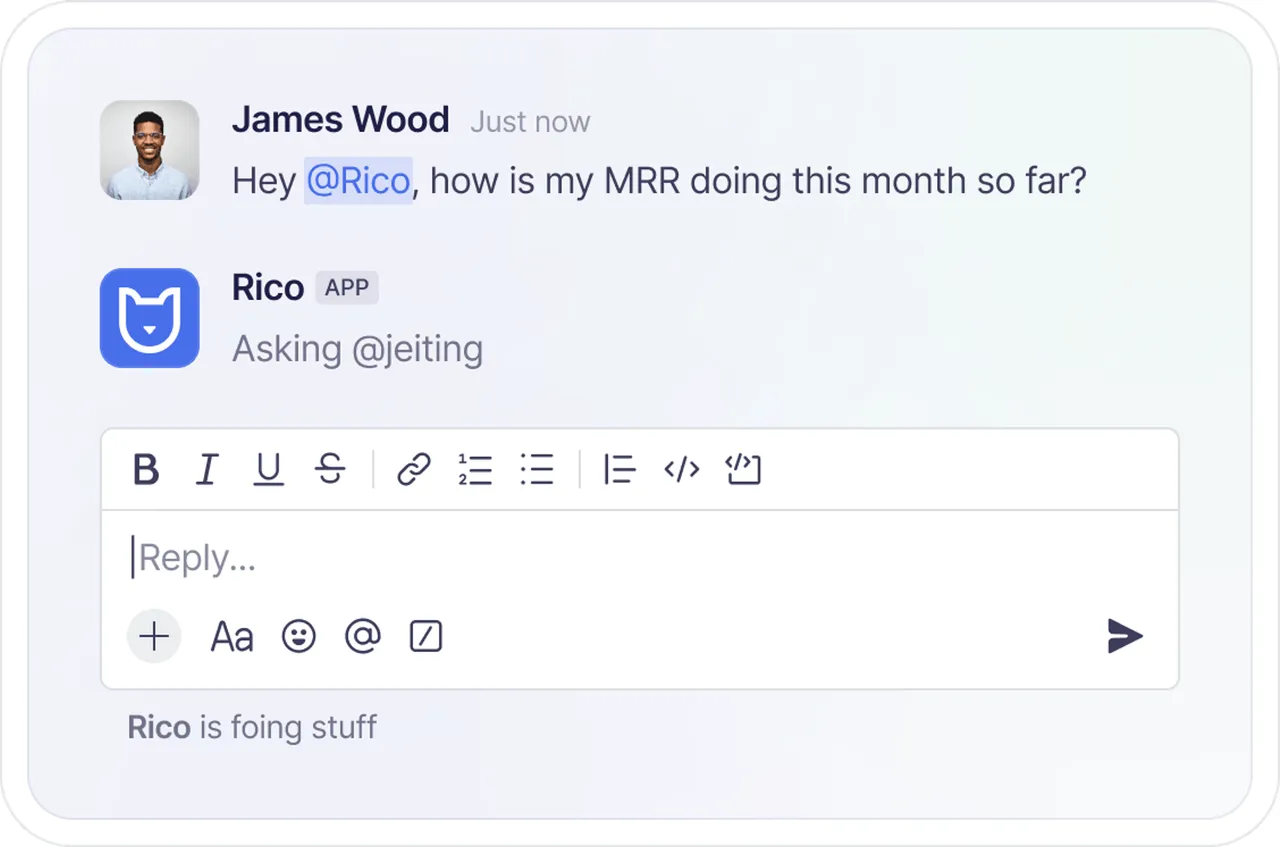The image size is (1280, 847).
Task: Apply blockquote formatting
Action: click(620, 469)
